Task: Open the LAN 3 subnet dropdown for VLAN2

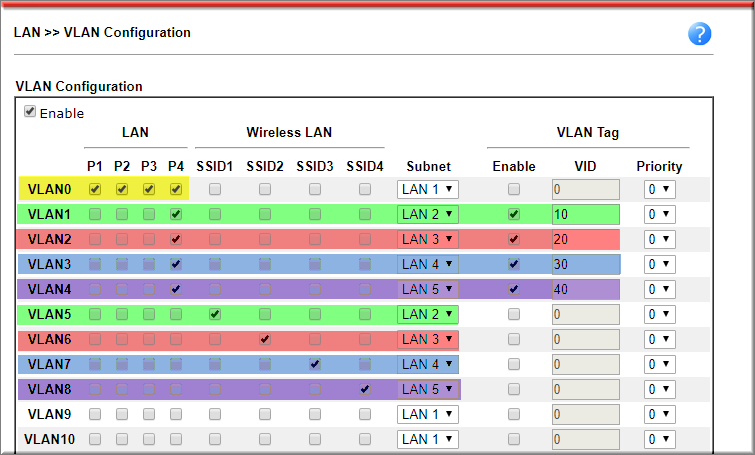Action: click(427, 239)
